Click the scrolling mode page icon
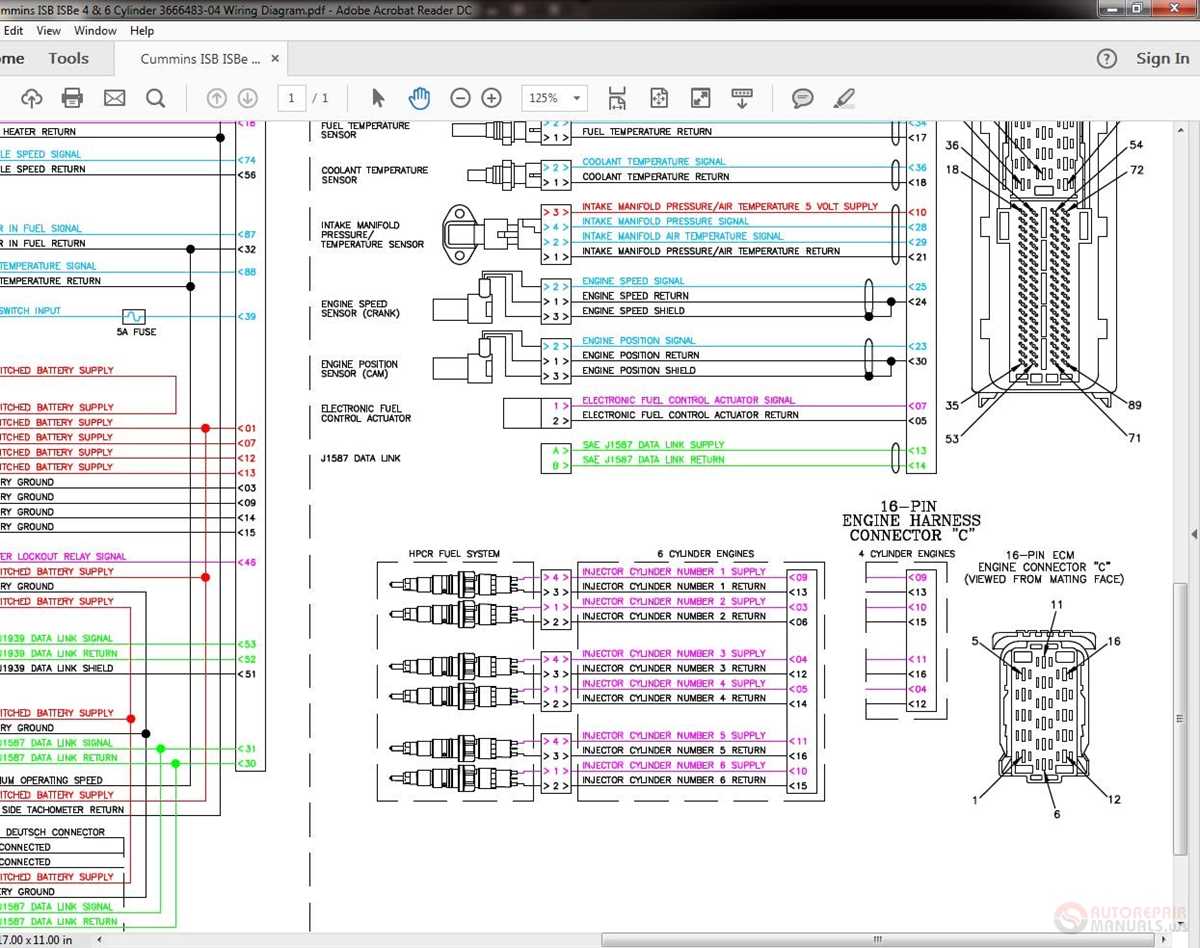Viewport: 1200px width, 948px height. [617, 98]
